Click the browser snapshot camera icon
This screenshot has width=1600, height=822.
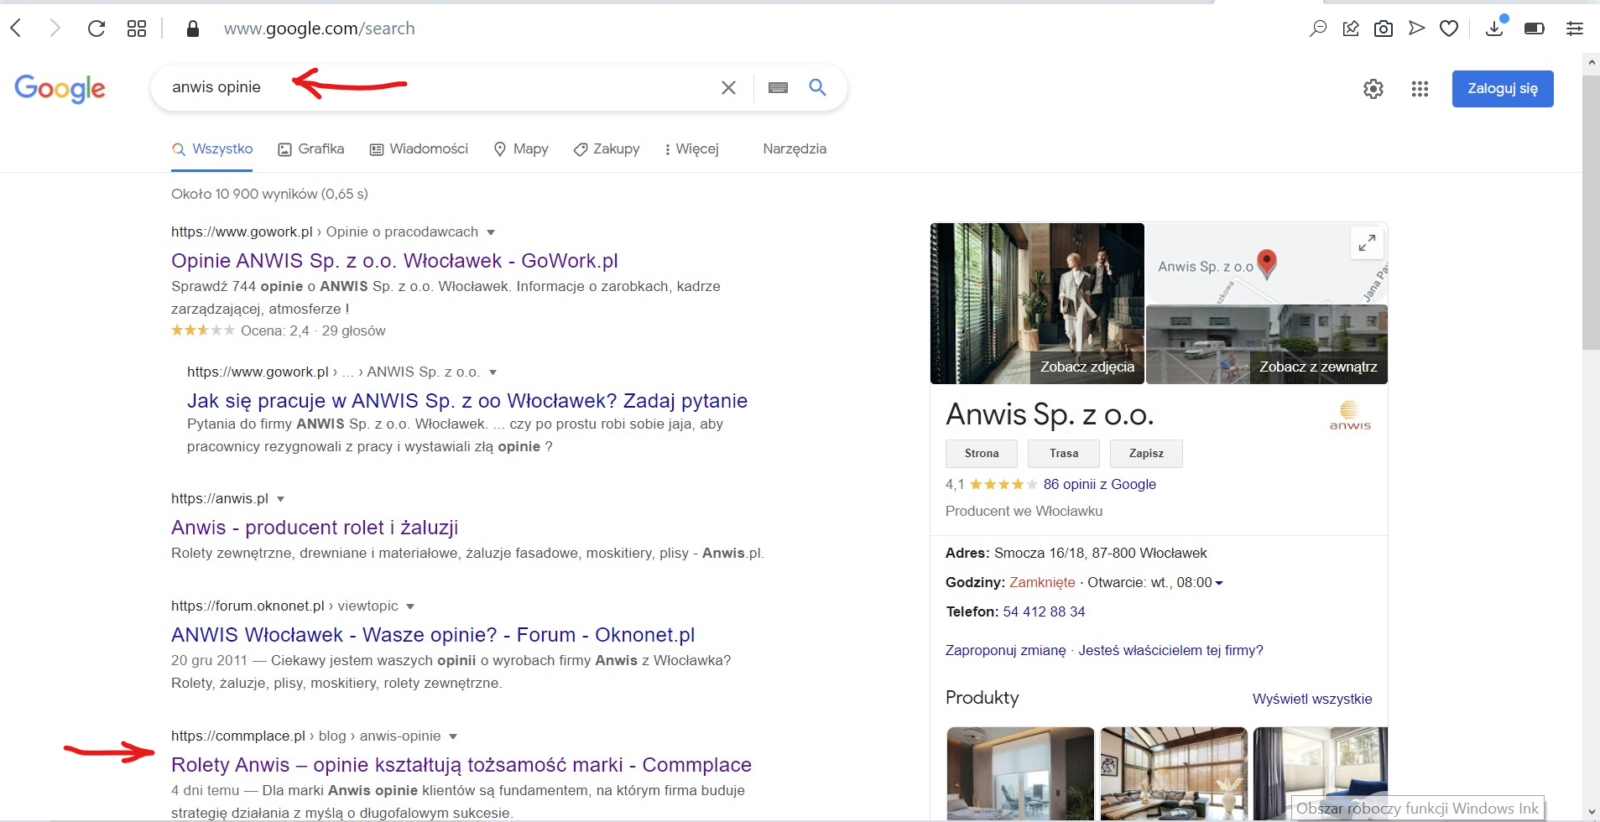pyautogui.click(x=1383, y=29)
